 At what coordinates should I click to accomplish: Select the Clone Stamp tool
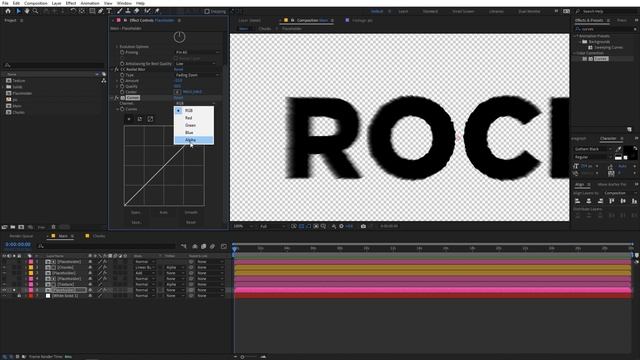(x=128, y=11)
